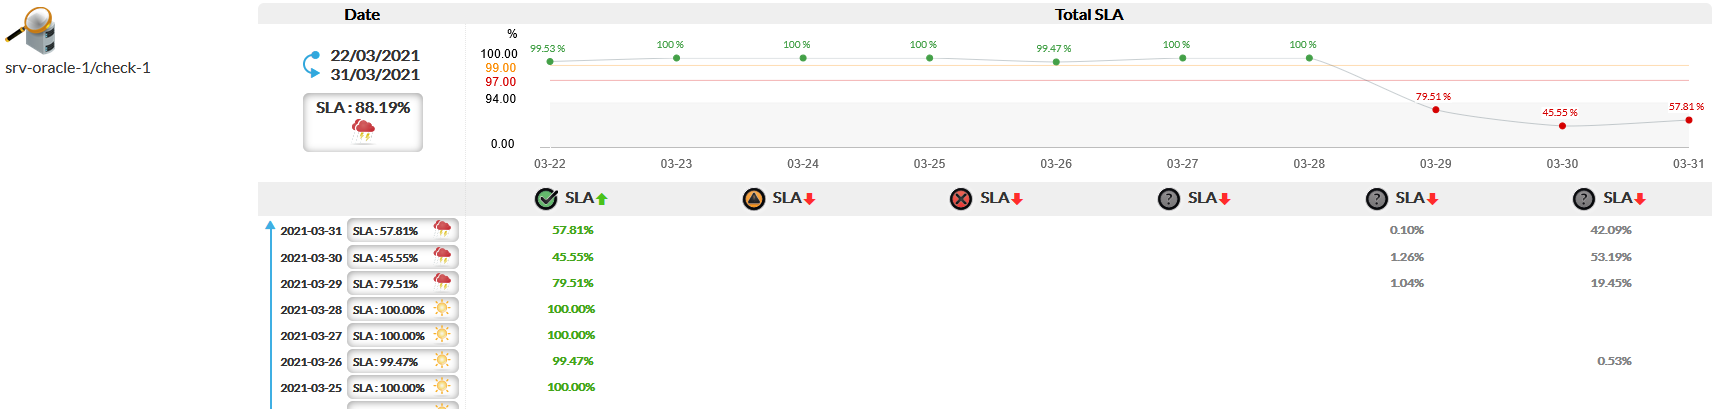
Task: Click the server magnifier icon for srv-oracle-1
Action: 30,30
